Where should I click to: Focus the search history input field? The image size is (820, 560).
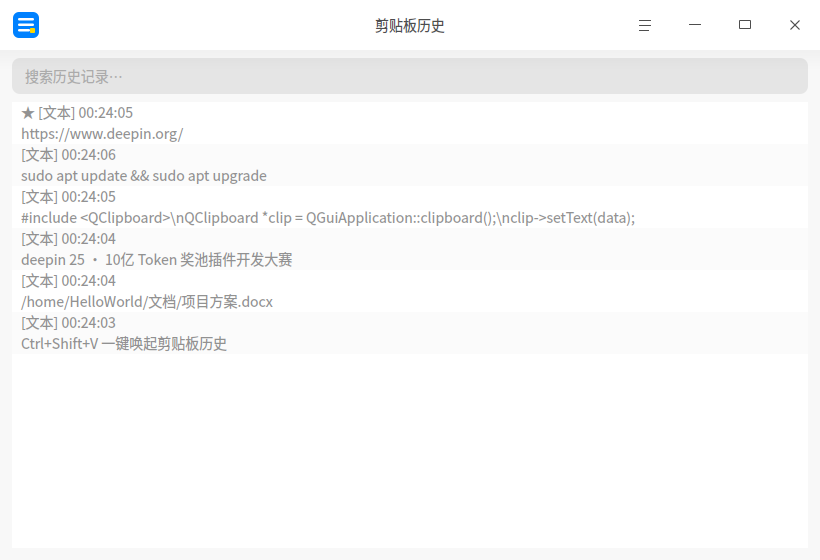pos(409,76)
